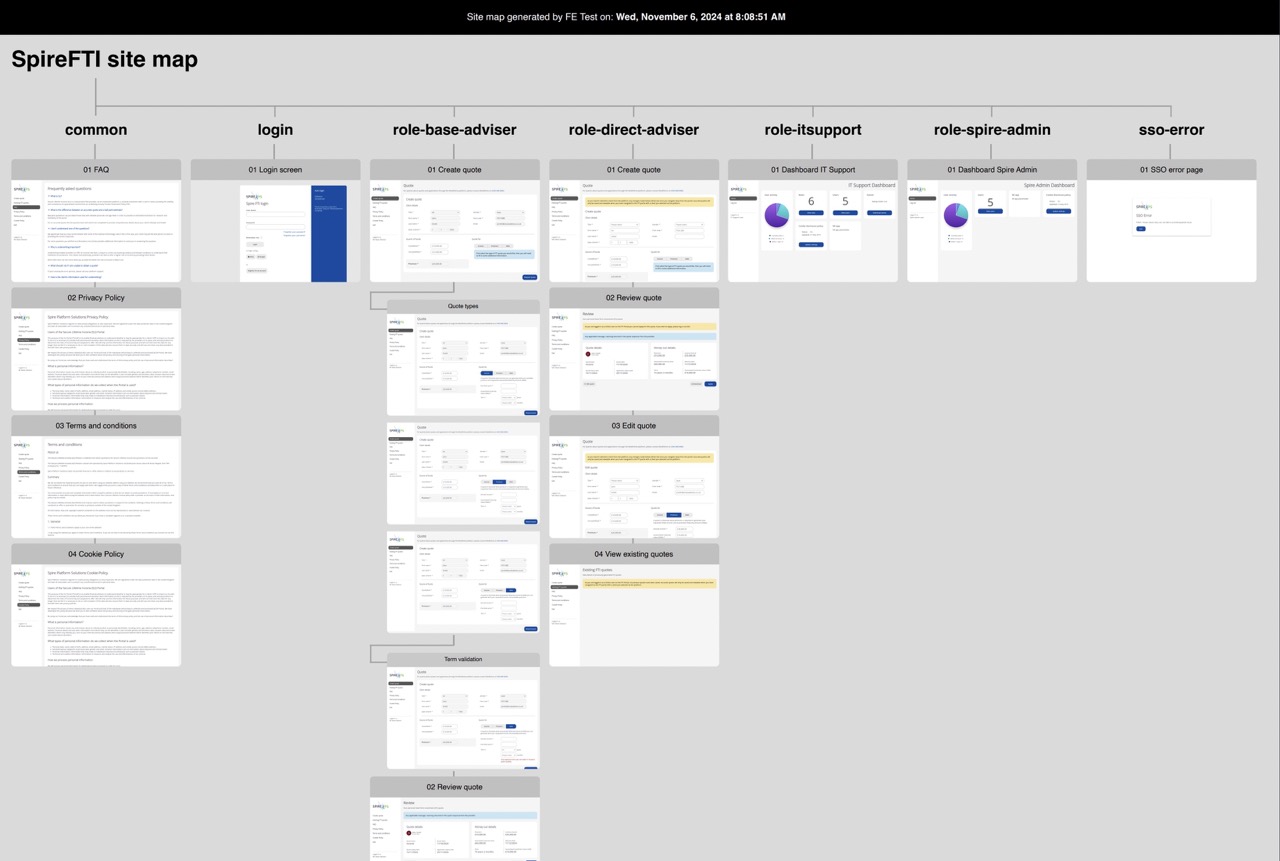Image resolution: width=1280 pixels, height=861 pixels.
Task: Select the 'sso-error' section heading
Action: coord(1171,130)
